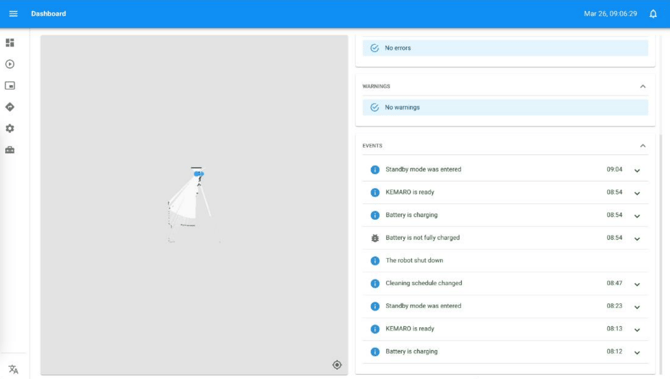The image size is (670, 379).
Task: Click the 08:23 timestamp
Action: [x=614, y=306]
